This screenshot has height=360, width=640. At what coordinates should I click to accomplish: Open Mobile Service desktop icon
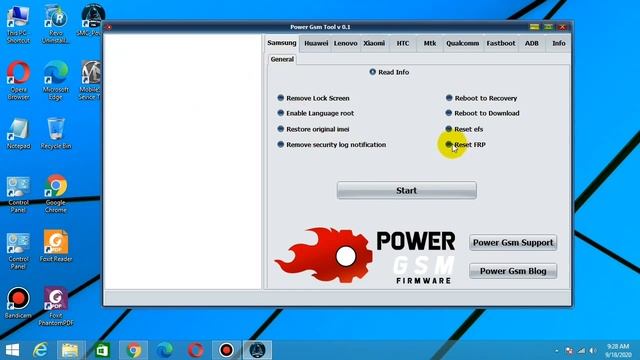pyautogui.click(x=91, y=80)
